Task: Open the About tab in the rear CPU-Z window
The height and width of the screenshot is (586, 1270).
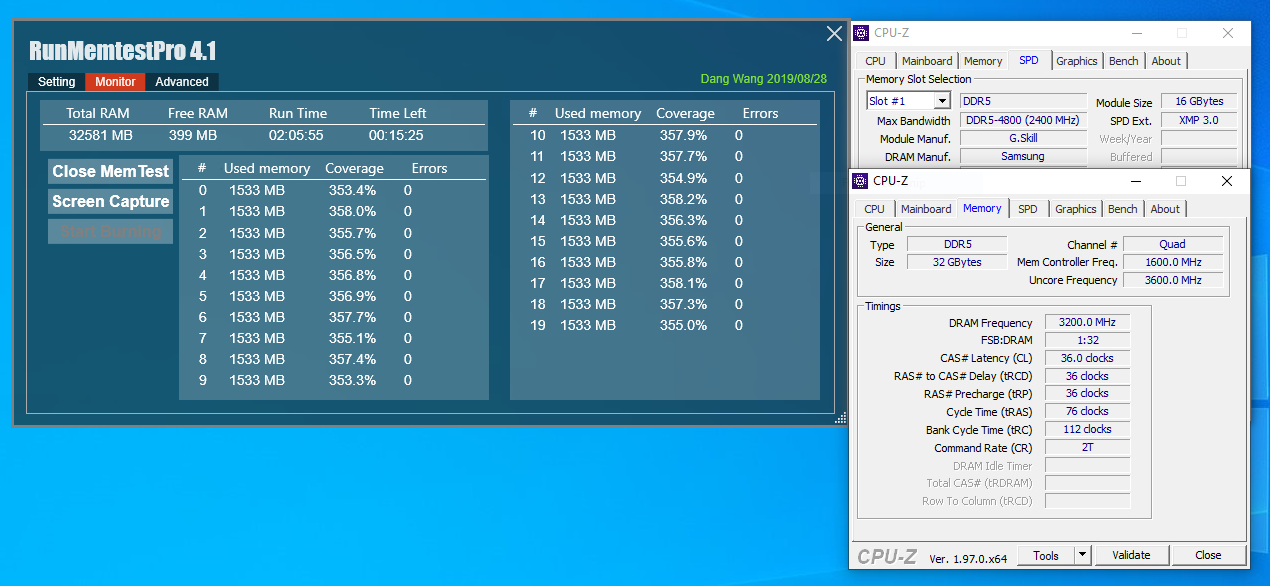Action: (x=1166, y=61)
